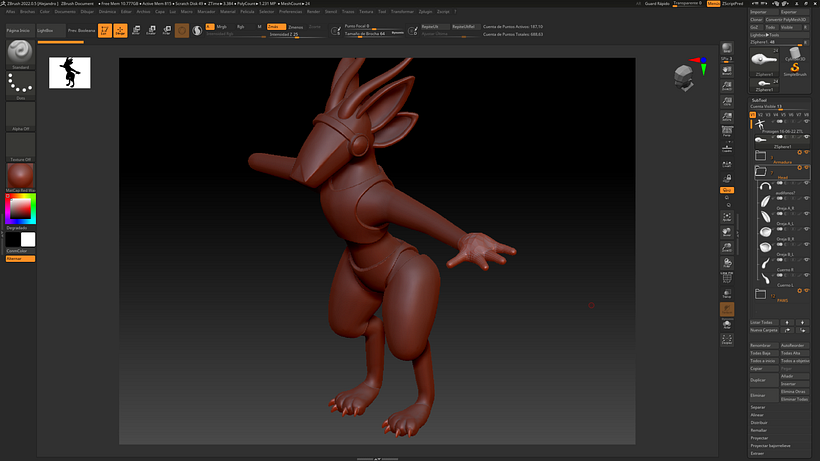The height and width of the screenshot is (461, 820).
Task: Click the Página Inicio button
Action: [20, 30]
